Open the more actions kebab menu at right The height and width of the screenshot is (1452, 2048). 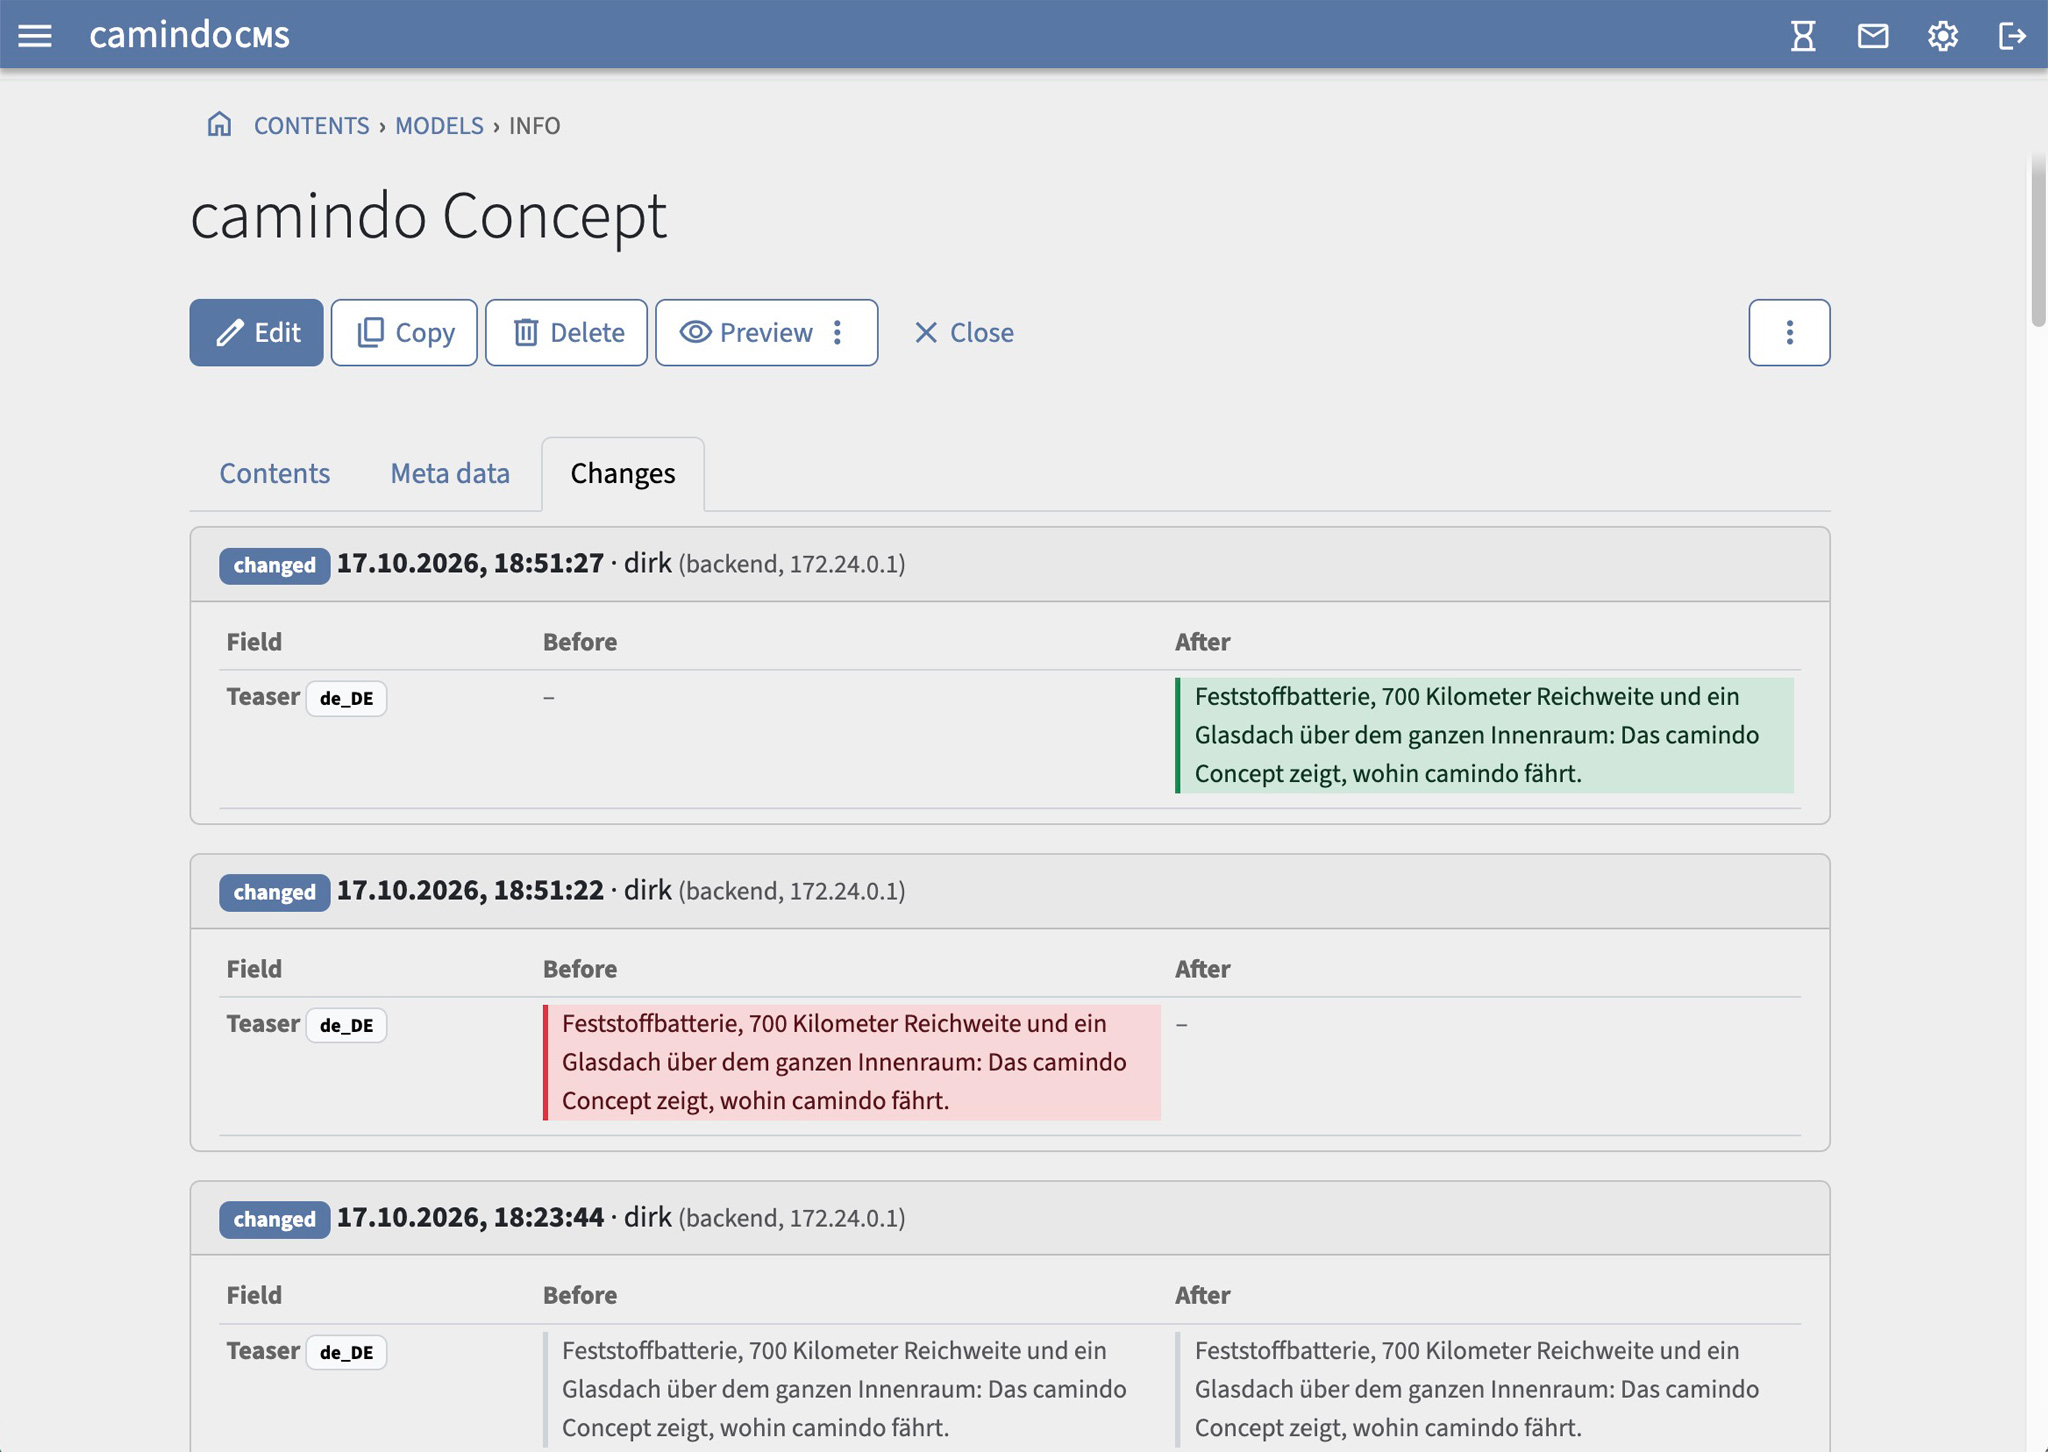click(x=1789, y=332)
